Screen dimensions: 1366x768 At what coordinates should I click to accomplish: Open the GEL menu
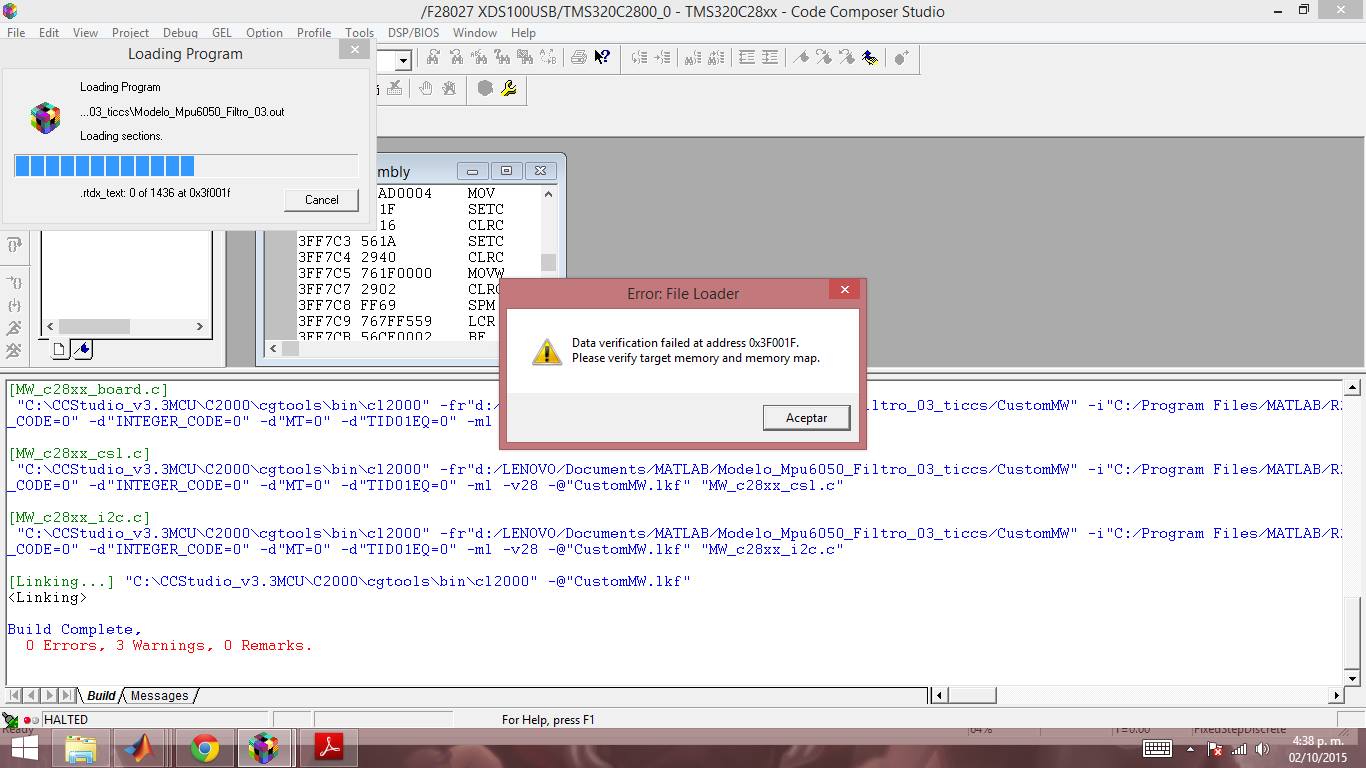[x=221, y=32]
